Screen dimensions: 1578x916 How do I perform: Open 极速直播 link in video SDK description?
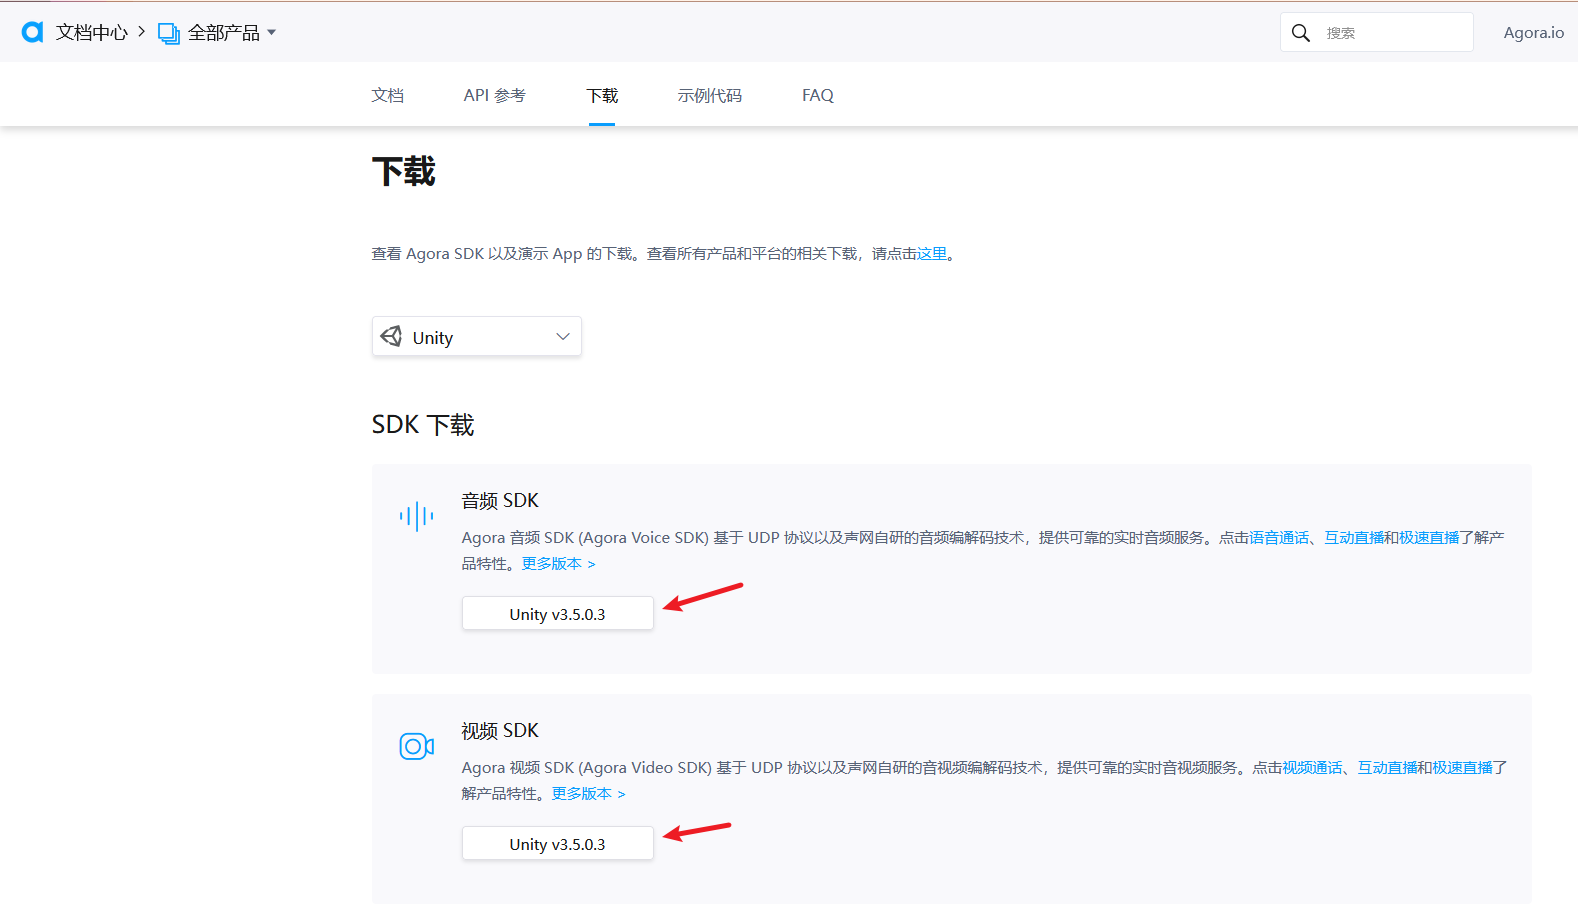point(1462,768)
